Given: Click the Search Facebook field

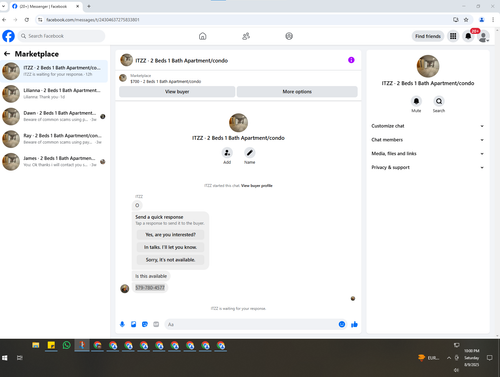Looking at the screenshot, I should [61, 36].
